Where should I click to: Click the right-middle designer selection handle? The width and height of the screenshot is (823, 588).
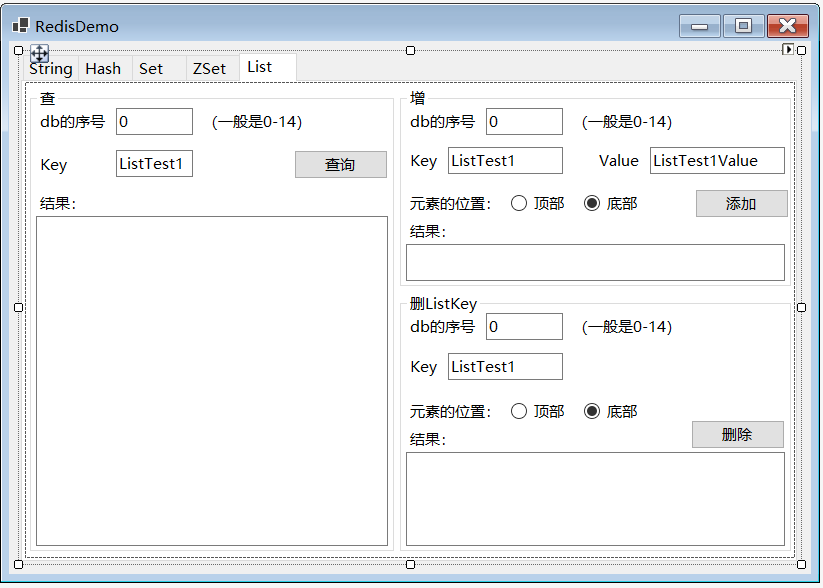point(801,307)
